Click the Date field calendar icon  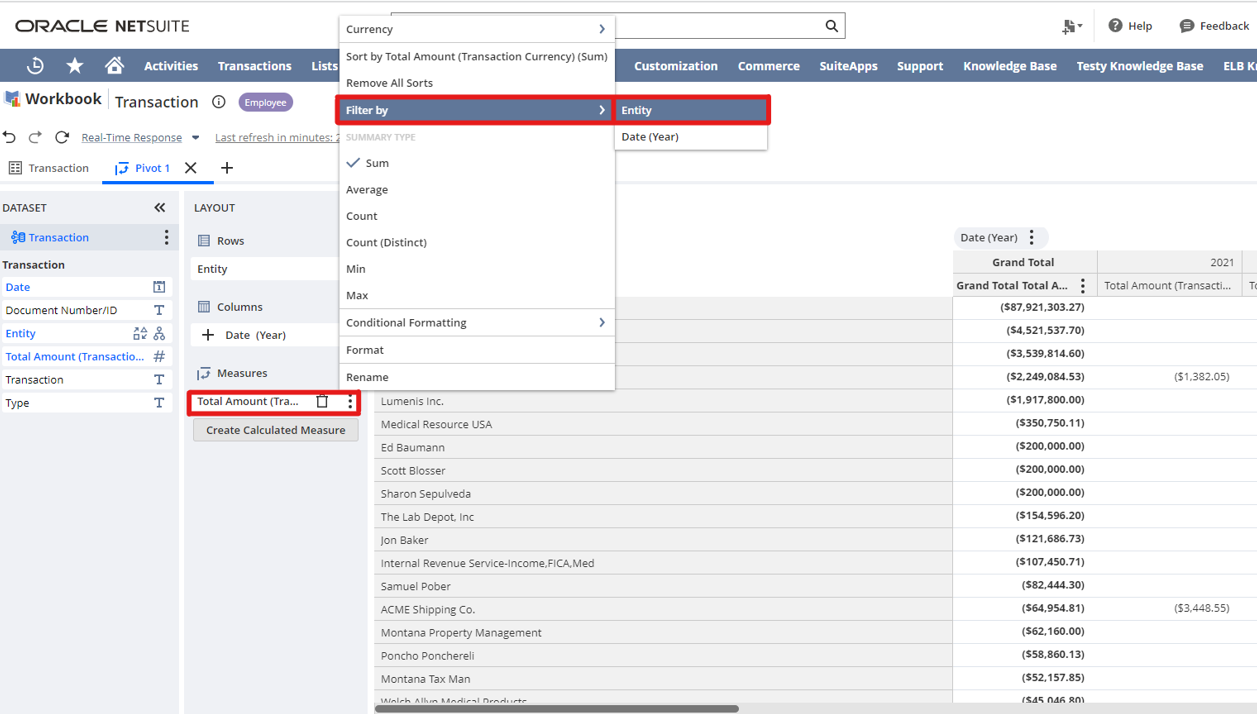click(159, 287)
